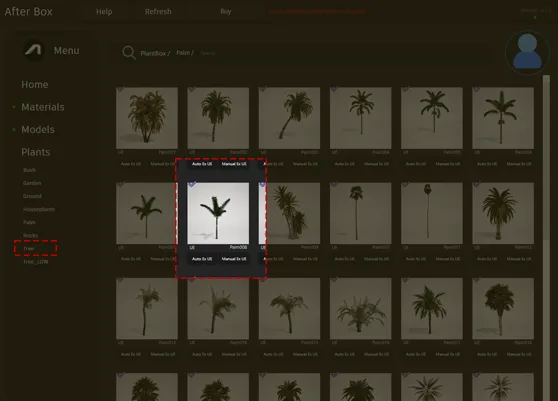Select the Tree category in the sidebar
The height and width of the screenshot is (401, 558).
[29, 248]
